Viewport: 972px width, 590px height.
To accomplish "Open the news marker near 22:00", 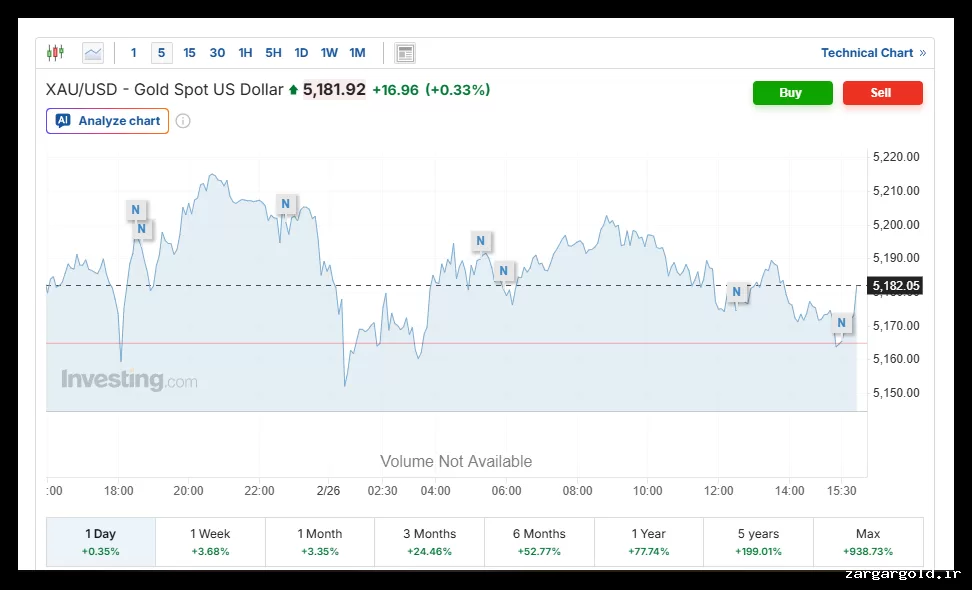I will [x=286, y=205].
